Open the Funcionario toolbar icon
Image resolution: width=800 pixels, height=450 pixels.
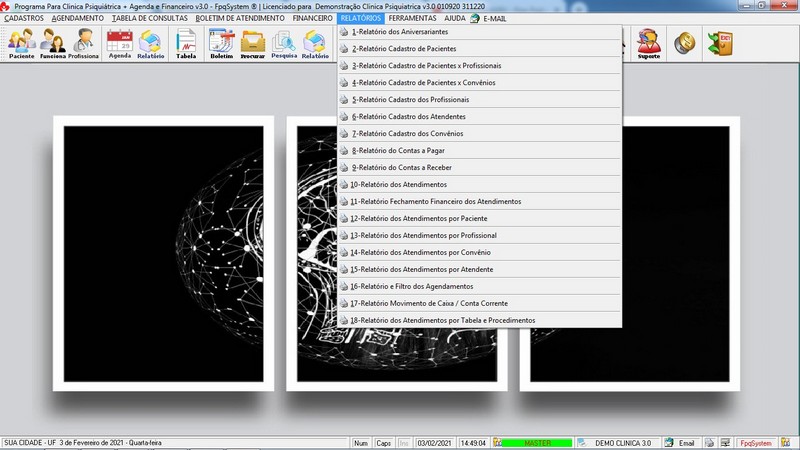[x=53, y=43]
